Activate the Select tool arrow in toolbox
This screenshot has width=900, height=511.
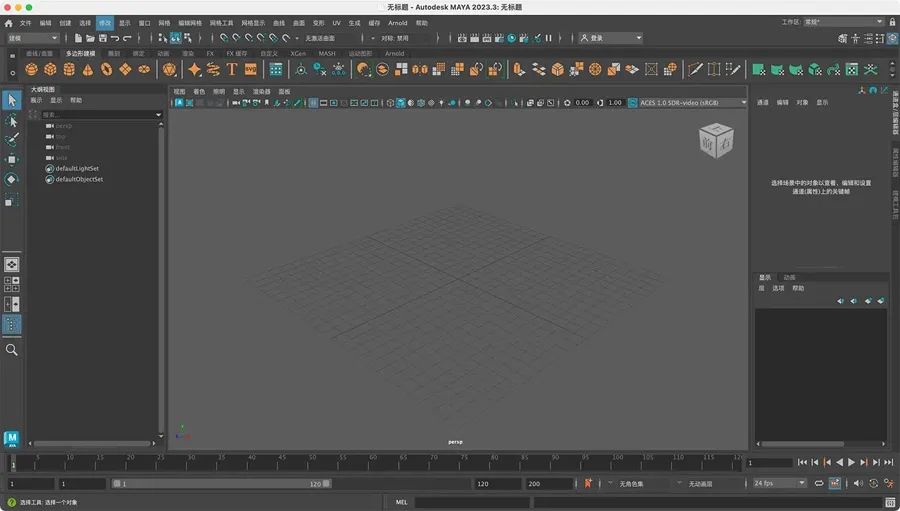click(x=11, y=100)
